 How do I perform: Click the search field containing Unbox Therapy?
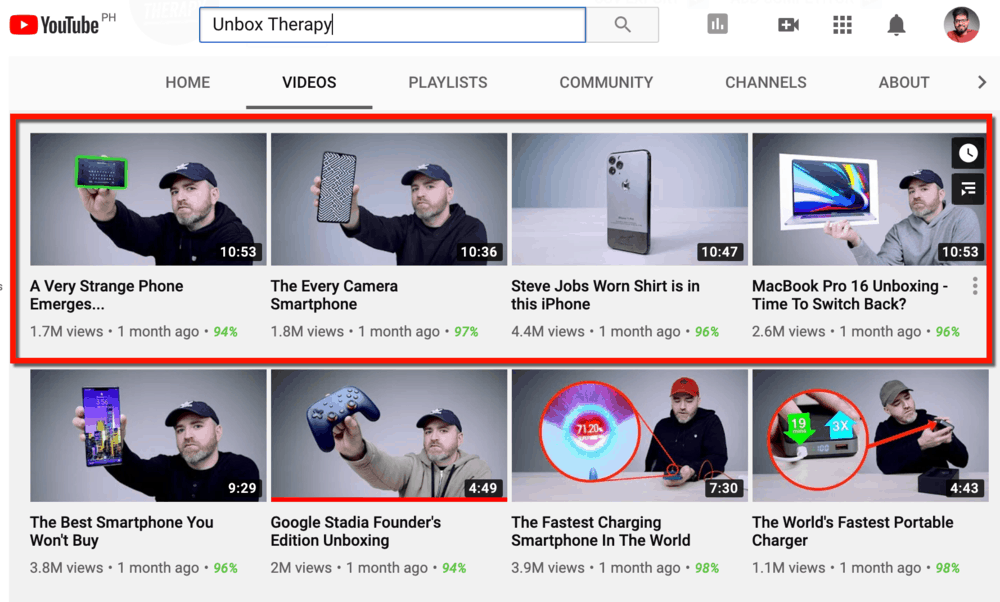click(x=392, y=25)
